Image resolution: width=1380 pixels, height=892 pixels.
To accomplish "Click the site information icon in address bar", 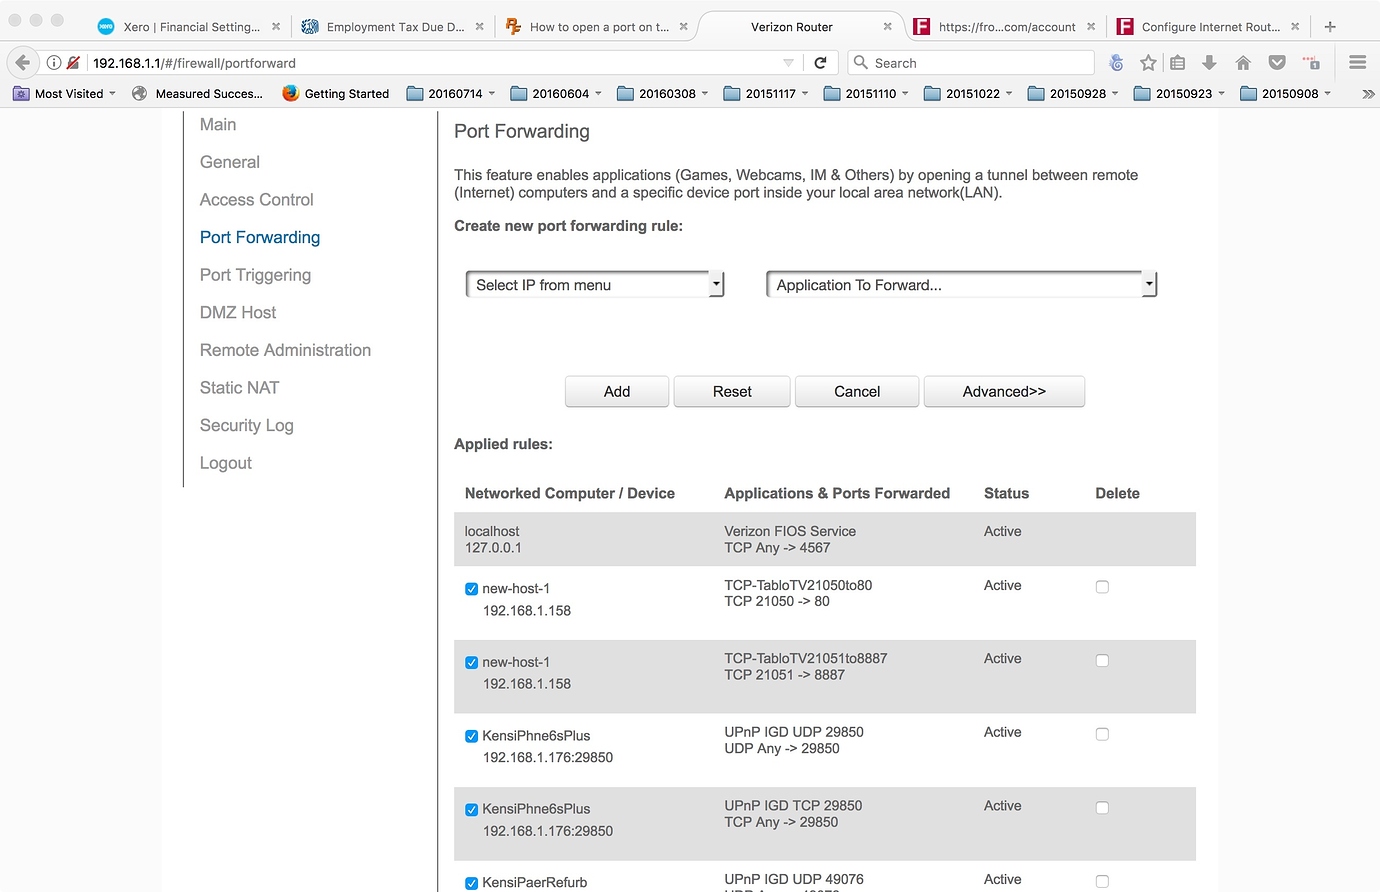I will coord(54,63).
